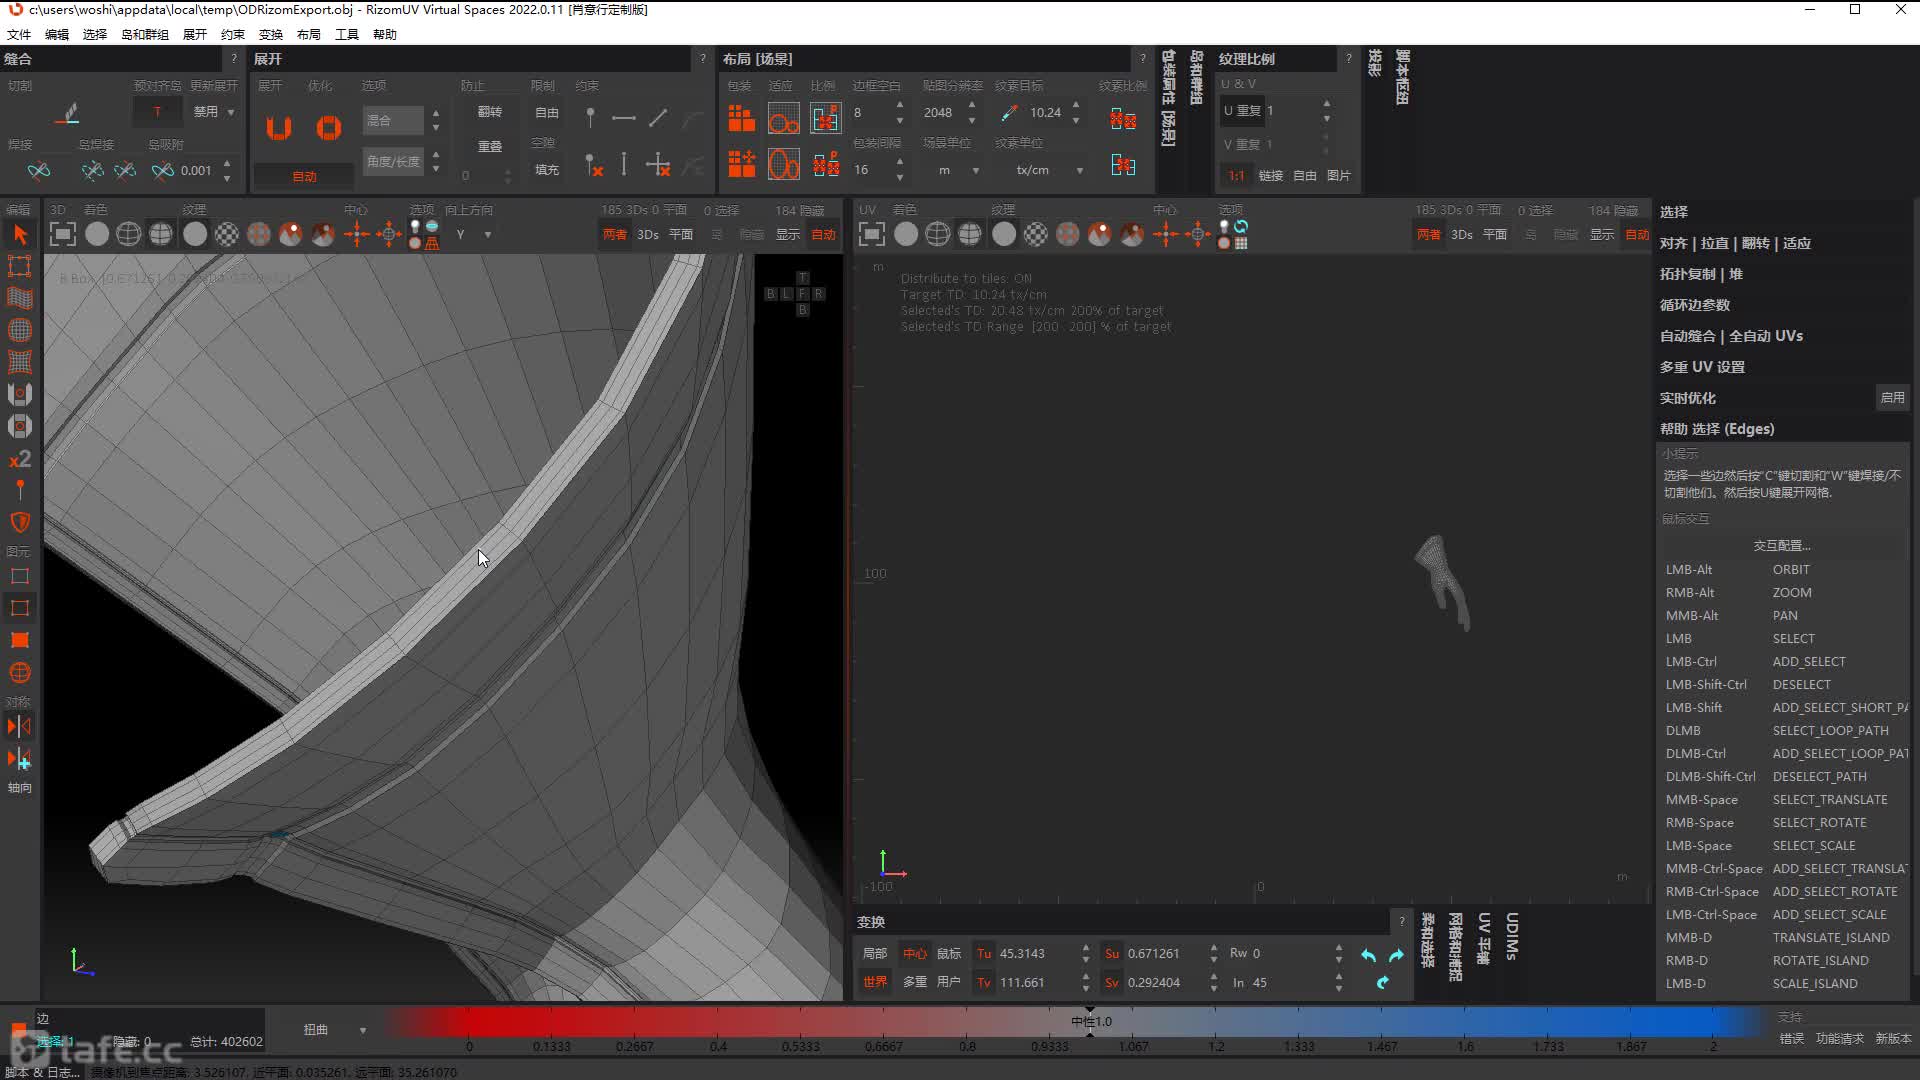Toggle 填充 fill option
Viewport: 1920px width, 1080px height.
tap(547, 170)
